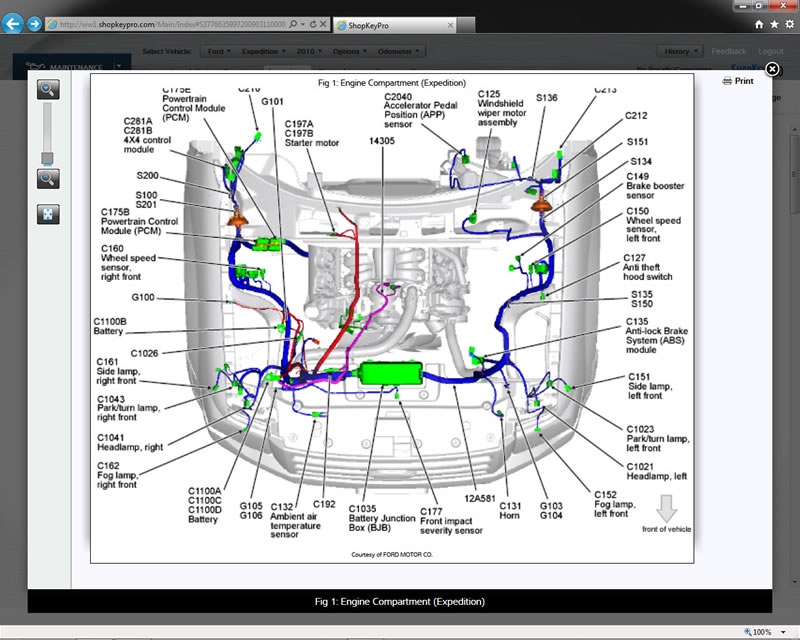800x640 pixels.
Task: Open the Ford make dropdown
Action: point(218,51)
